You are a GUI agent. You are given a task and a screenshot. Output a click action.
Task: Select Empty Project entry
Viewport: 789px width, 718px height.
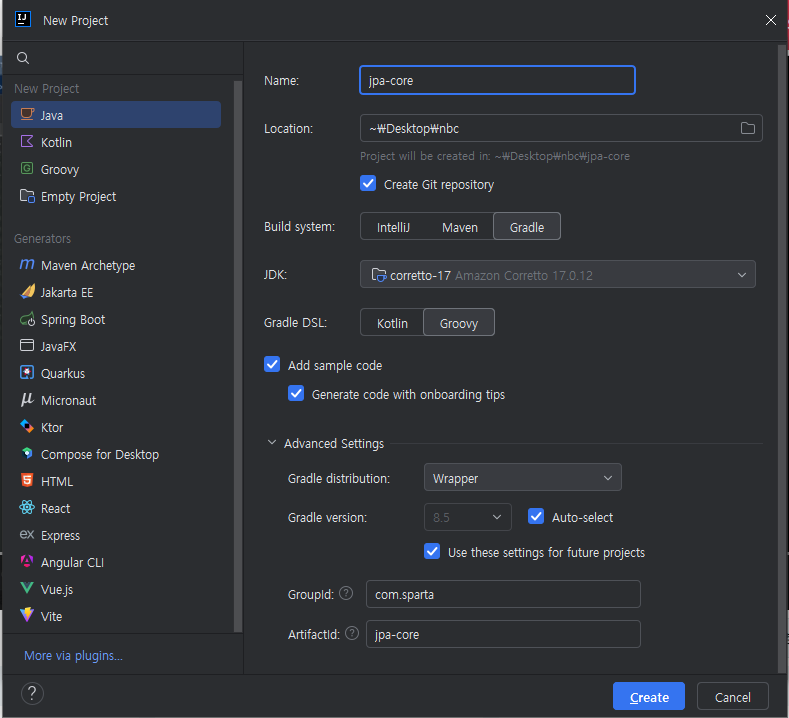[116, 196]
